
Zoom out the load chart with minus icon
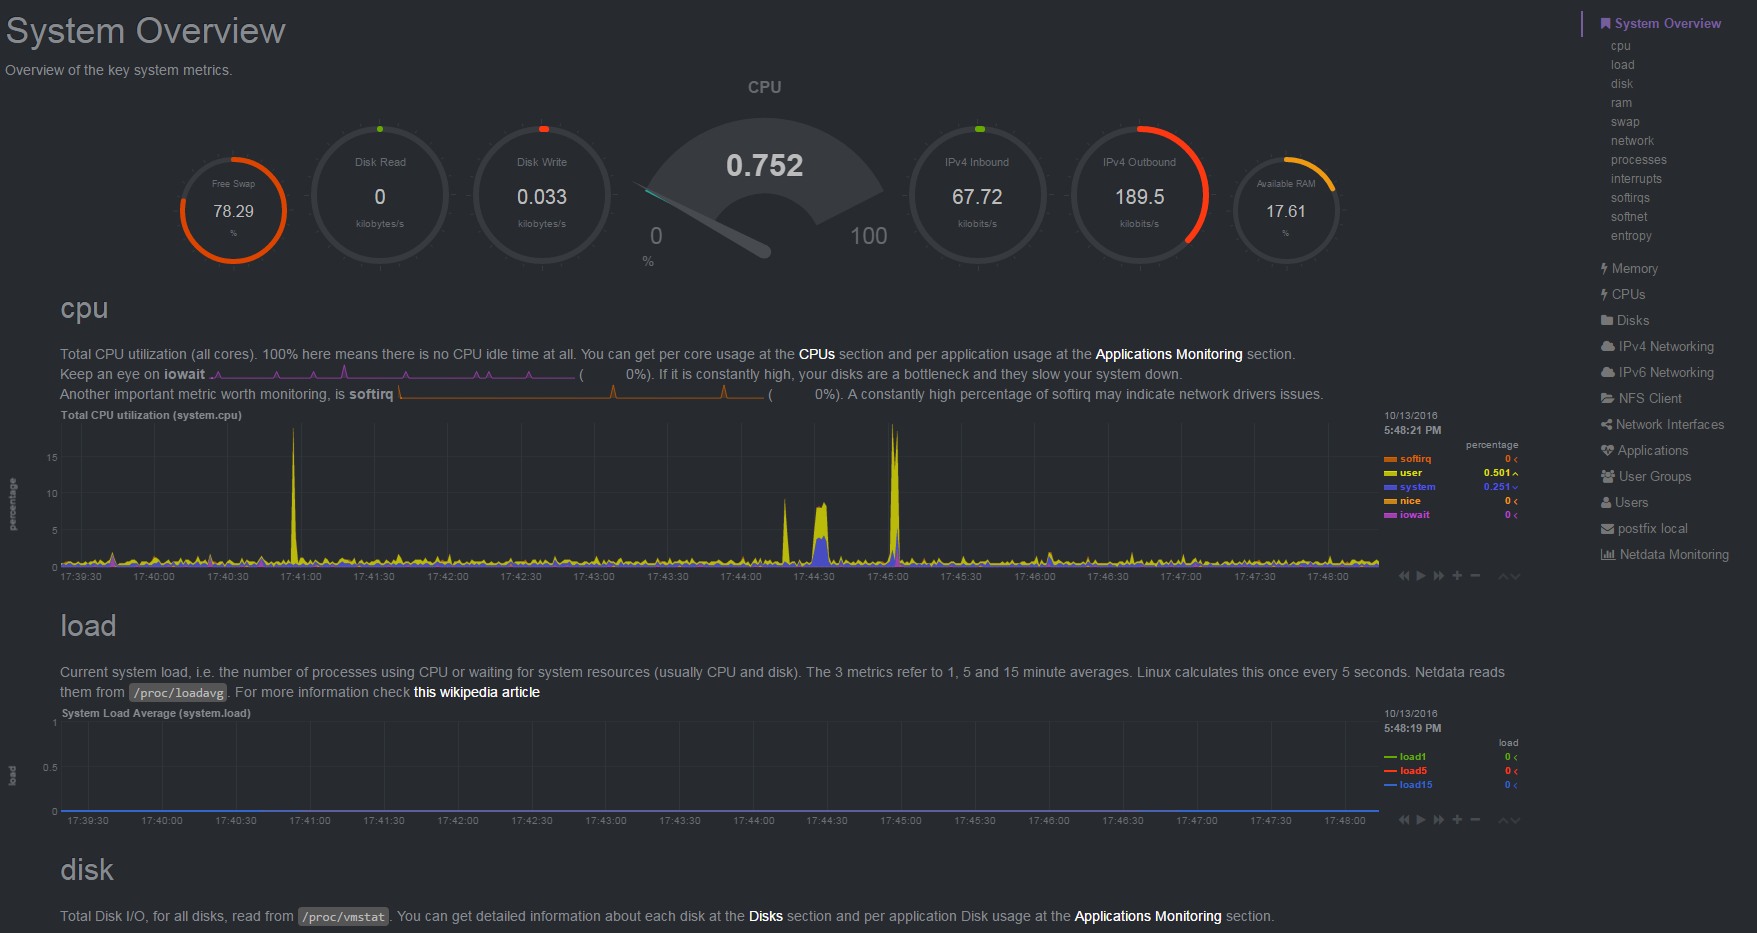pyautogui.click(x=1475, y=820)
